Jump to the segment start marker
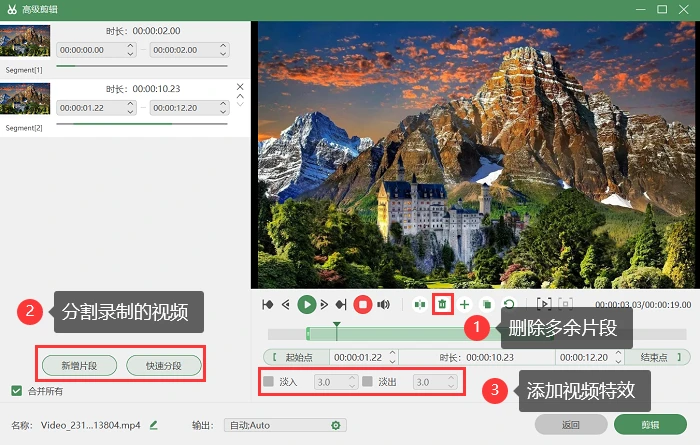 pos(267,305)
